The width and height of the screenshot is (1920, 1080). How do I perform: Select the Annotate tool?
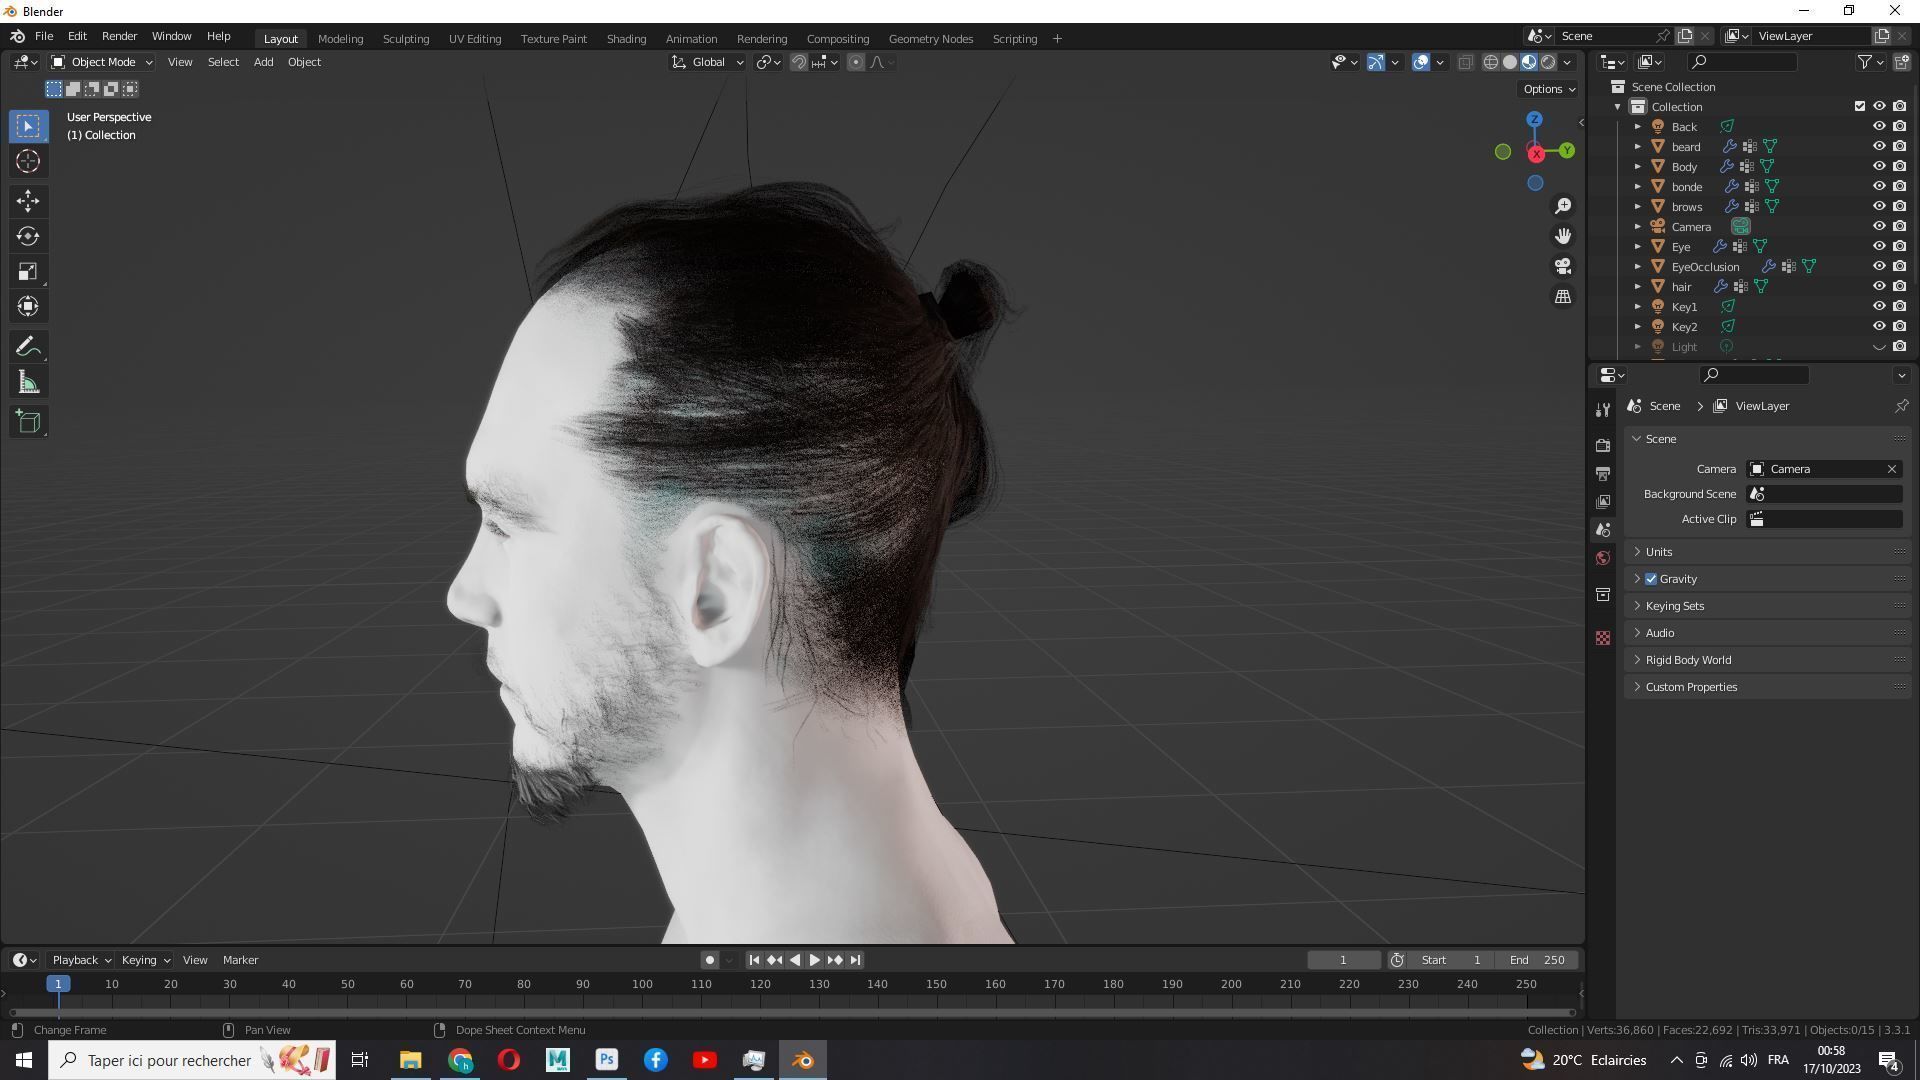[28, 347]
